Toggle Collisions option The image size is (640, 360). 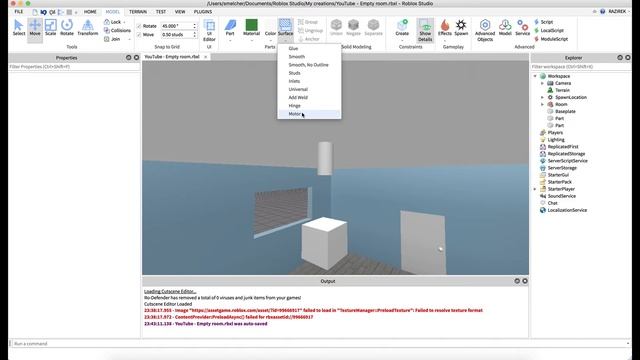point(117,31)
